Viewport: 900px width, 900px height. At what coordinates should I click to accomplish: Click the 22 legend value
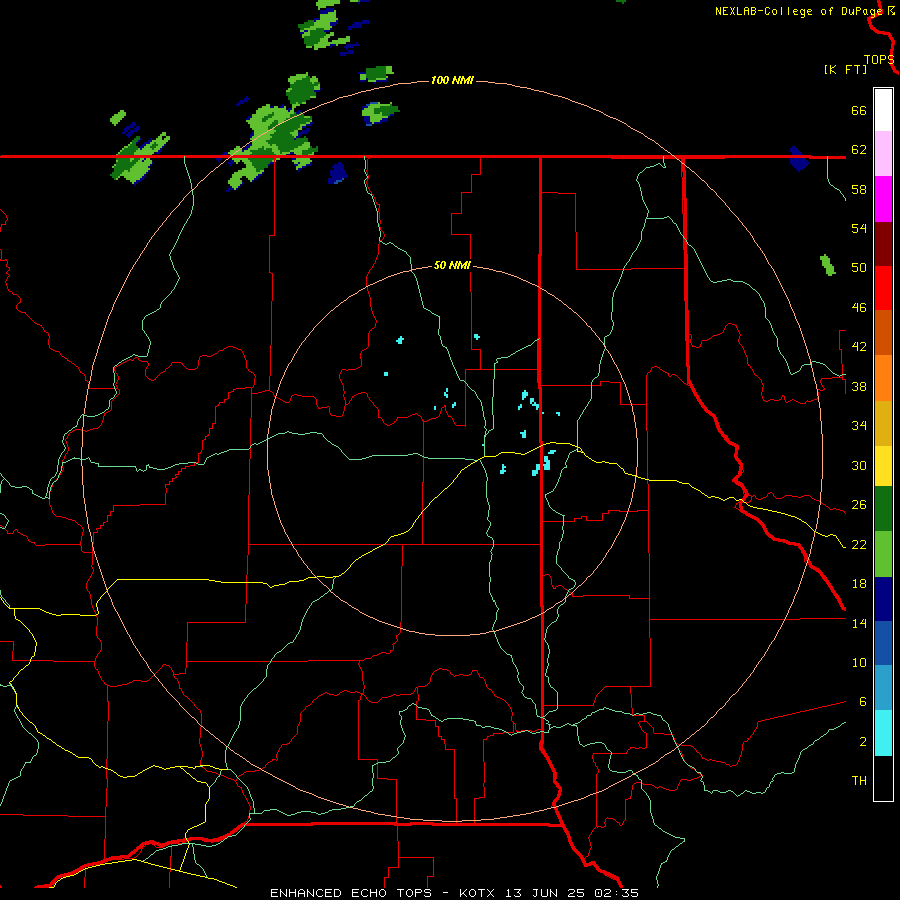tap(859, 544)
